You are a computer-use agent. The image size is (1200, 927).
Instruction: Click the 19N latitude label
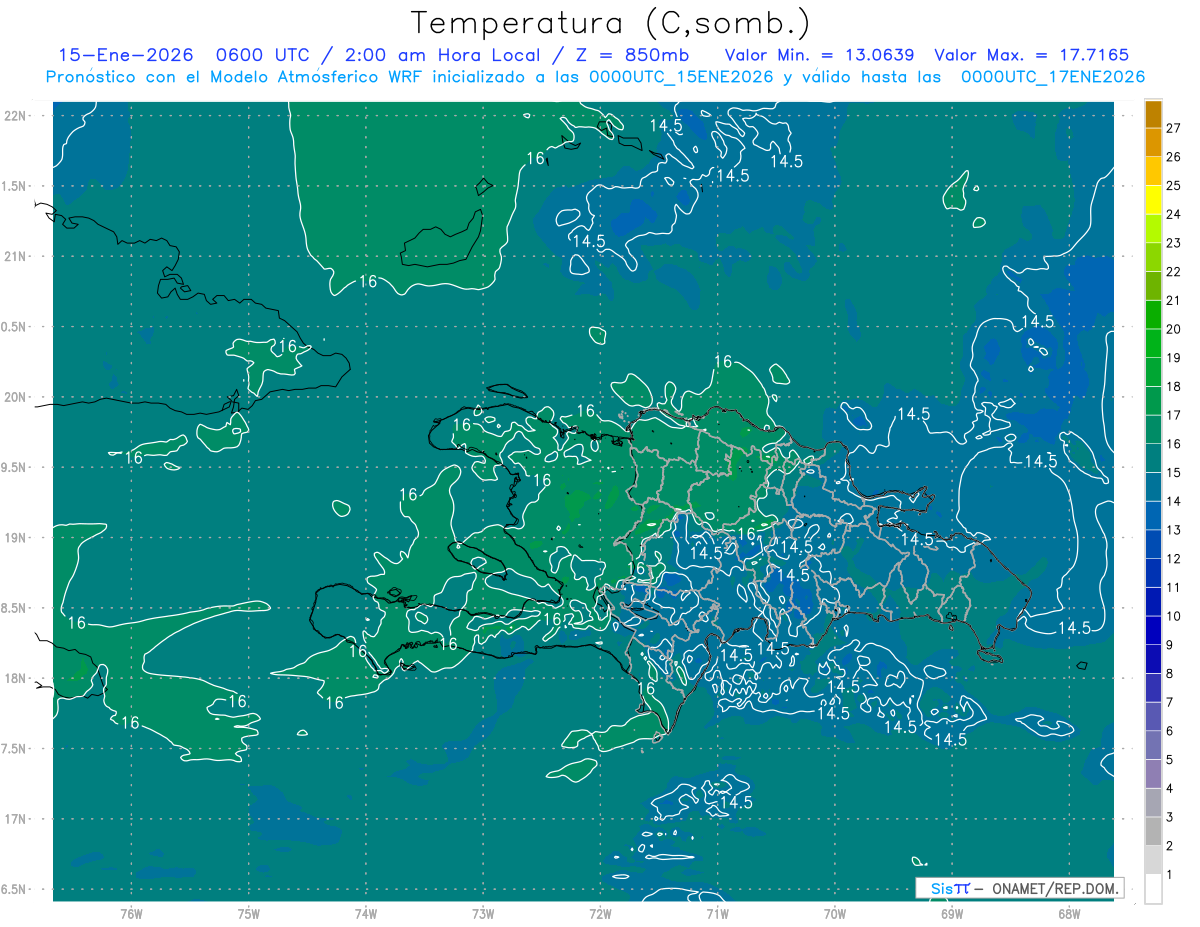[x=15, y=538]
